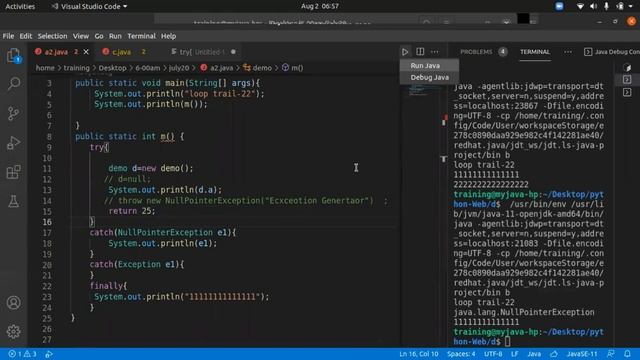640x360 pixels.
Task: Open the Accounts icon in activity bar
Action: pos(13,302)
